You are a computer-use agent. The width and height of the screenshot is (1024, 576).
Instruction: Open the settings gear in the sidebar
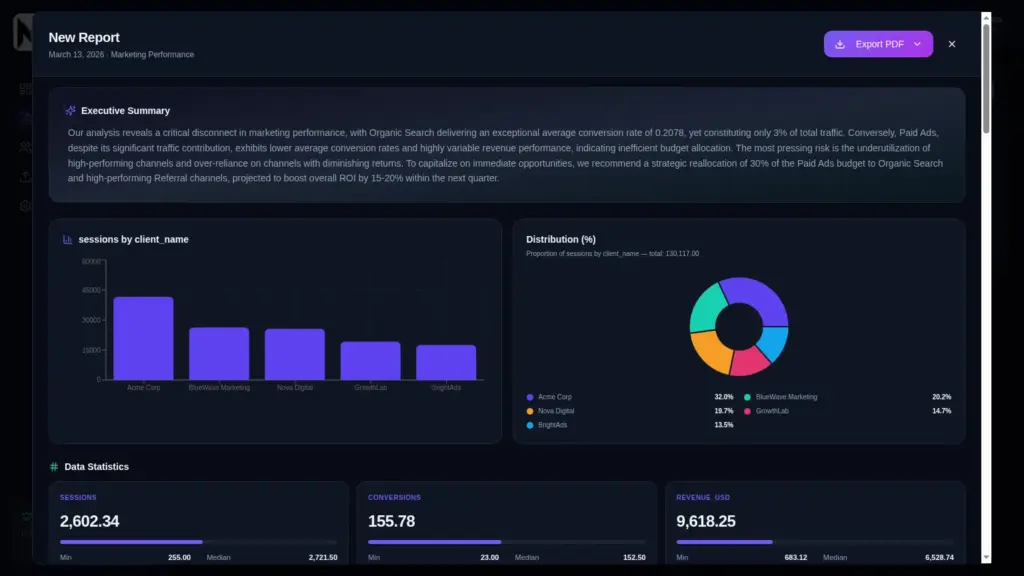tap(24, 203)
